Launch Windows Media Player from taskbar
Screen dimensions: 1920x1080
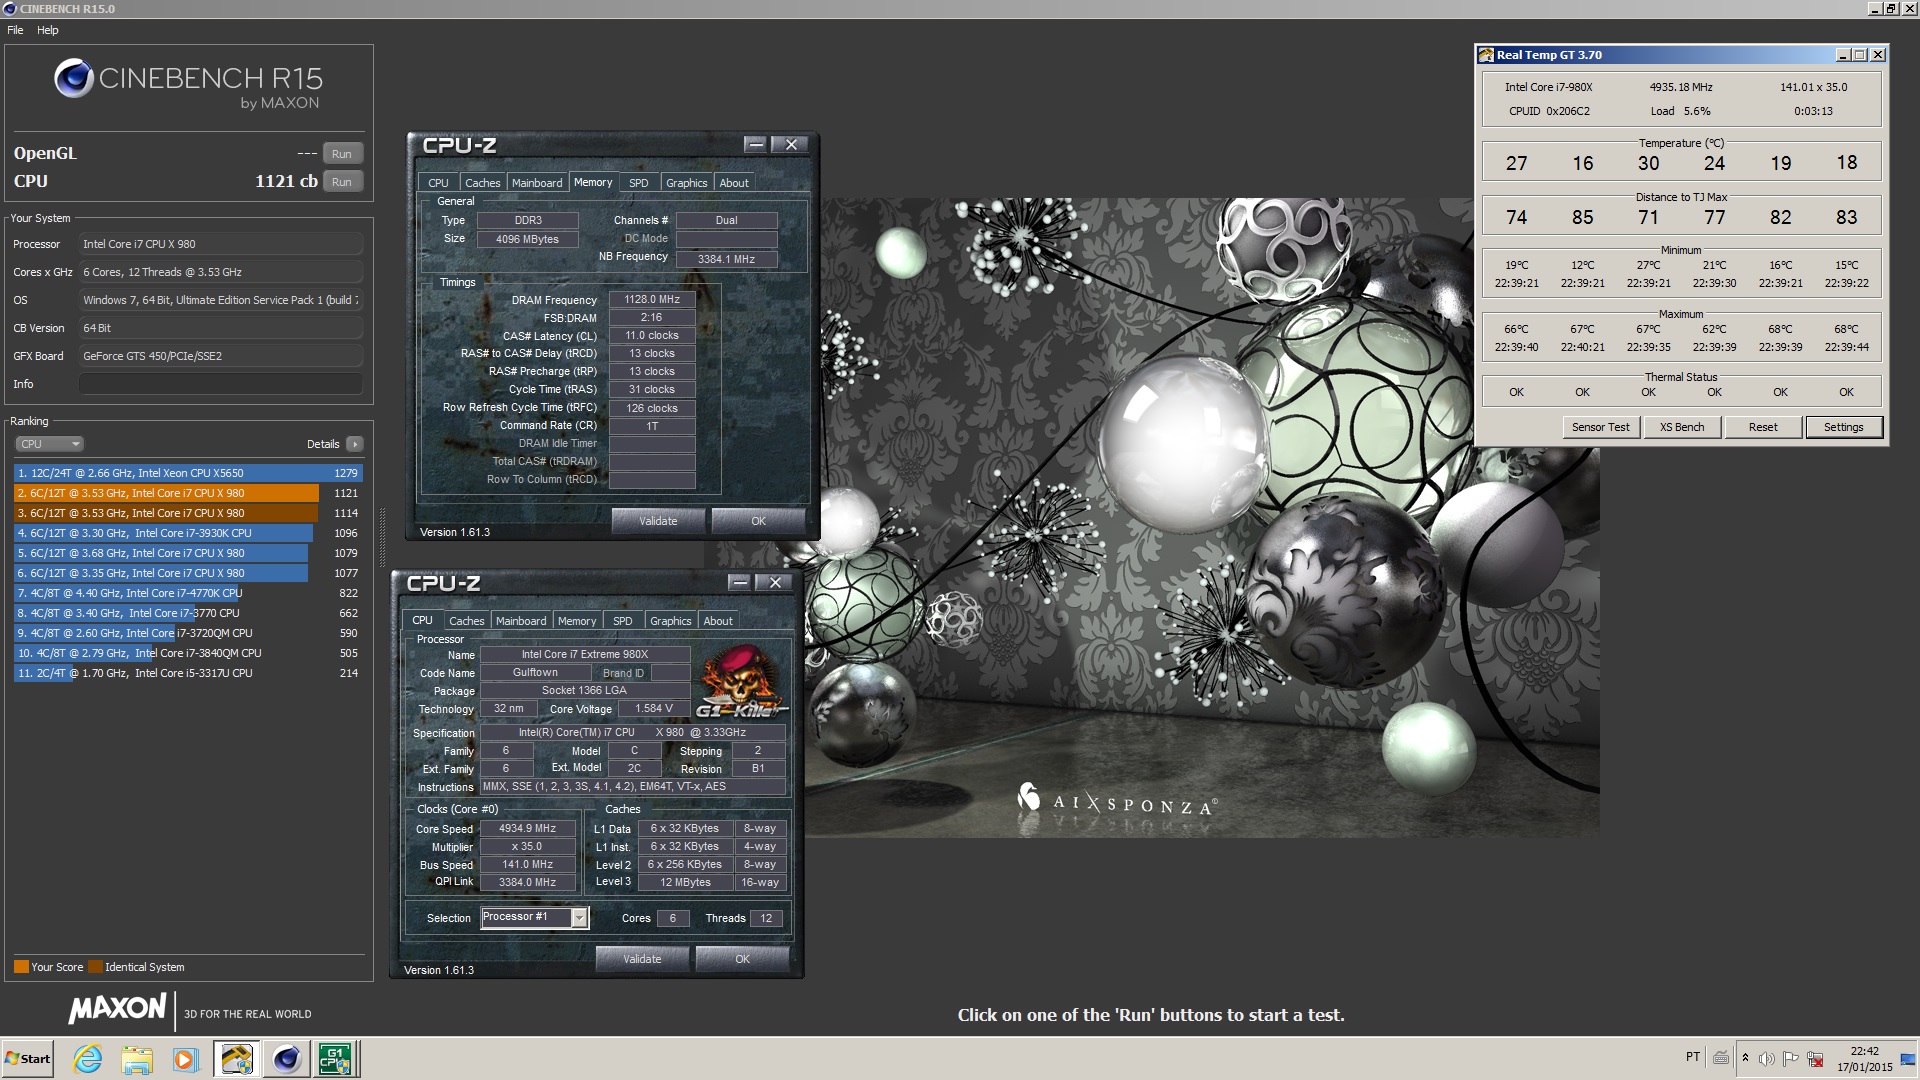click(x=185, y=1059)
